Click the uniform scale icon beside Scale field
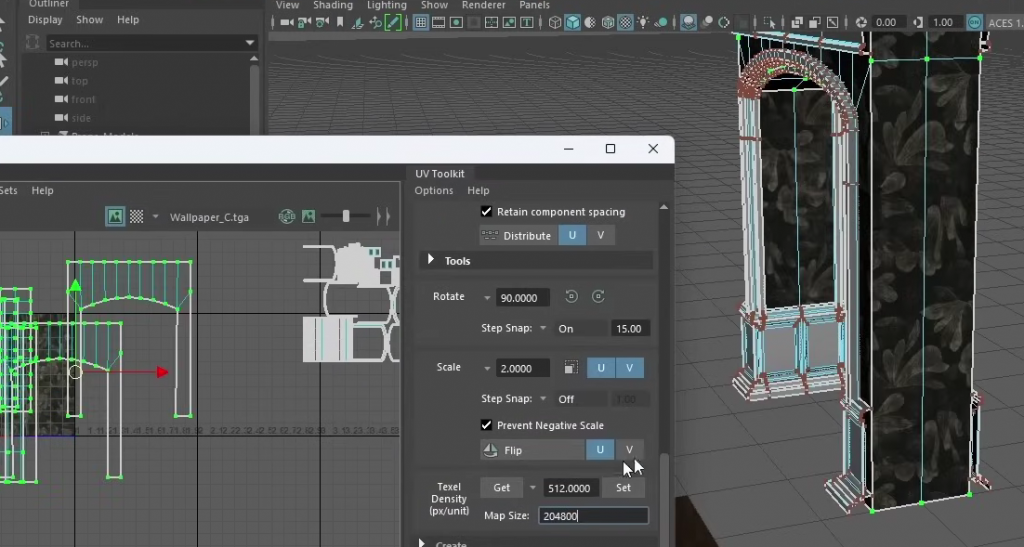1024x547 pixels. [570, 368]
